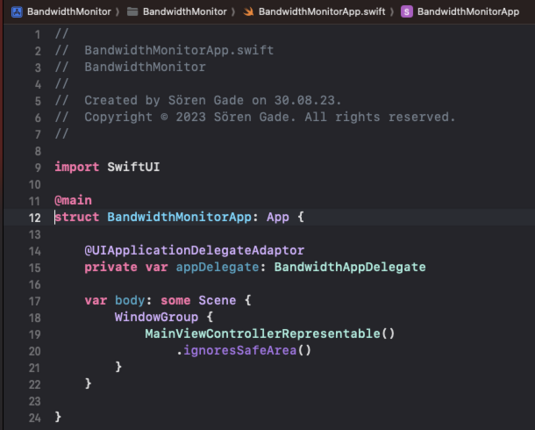
Task: Click 'body' property name
Action: [x=130, y=301]
